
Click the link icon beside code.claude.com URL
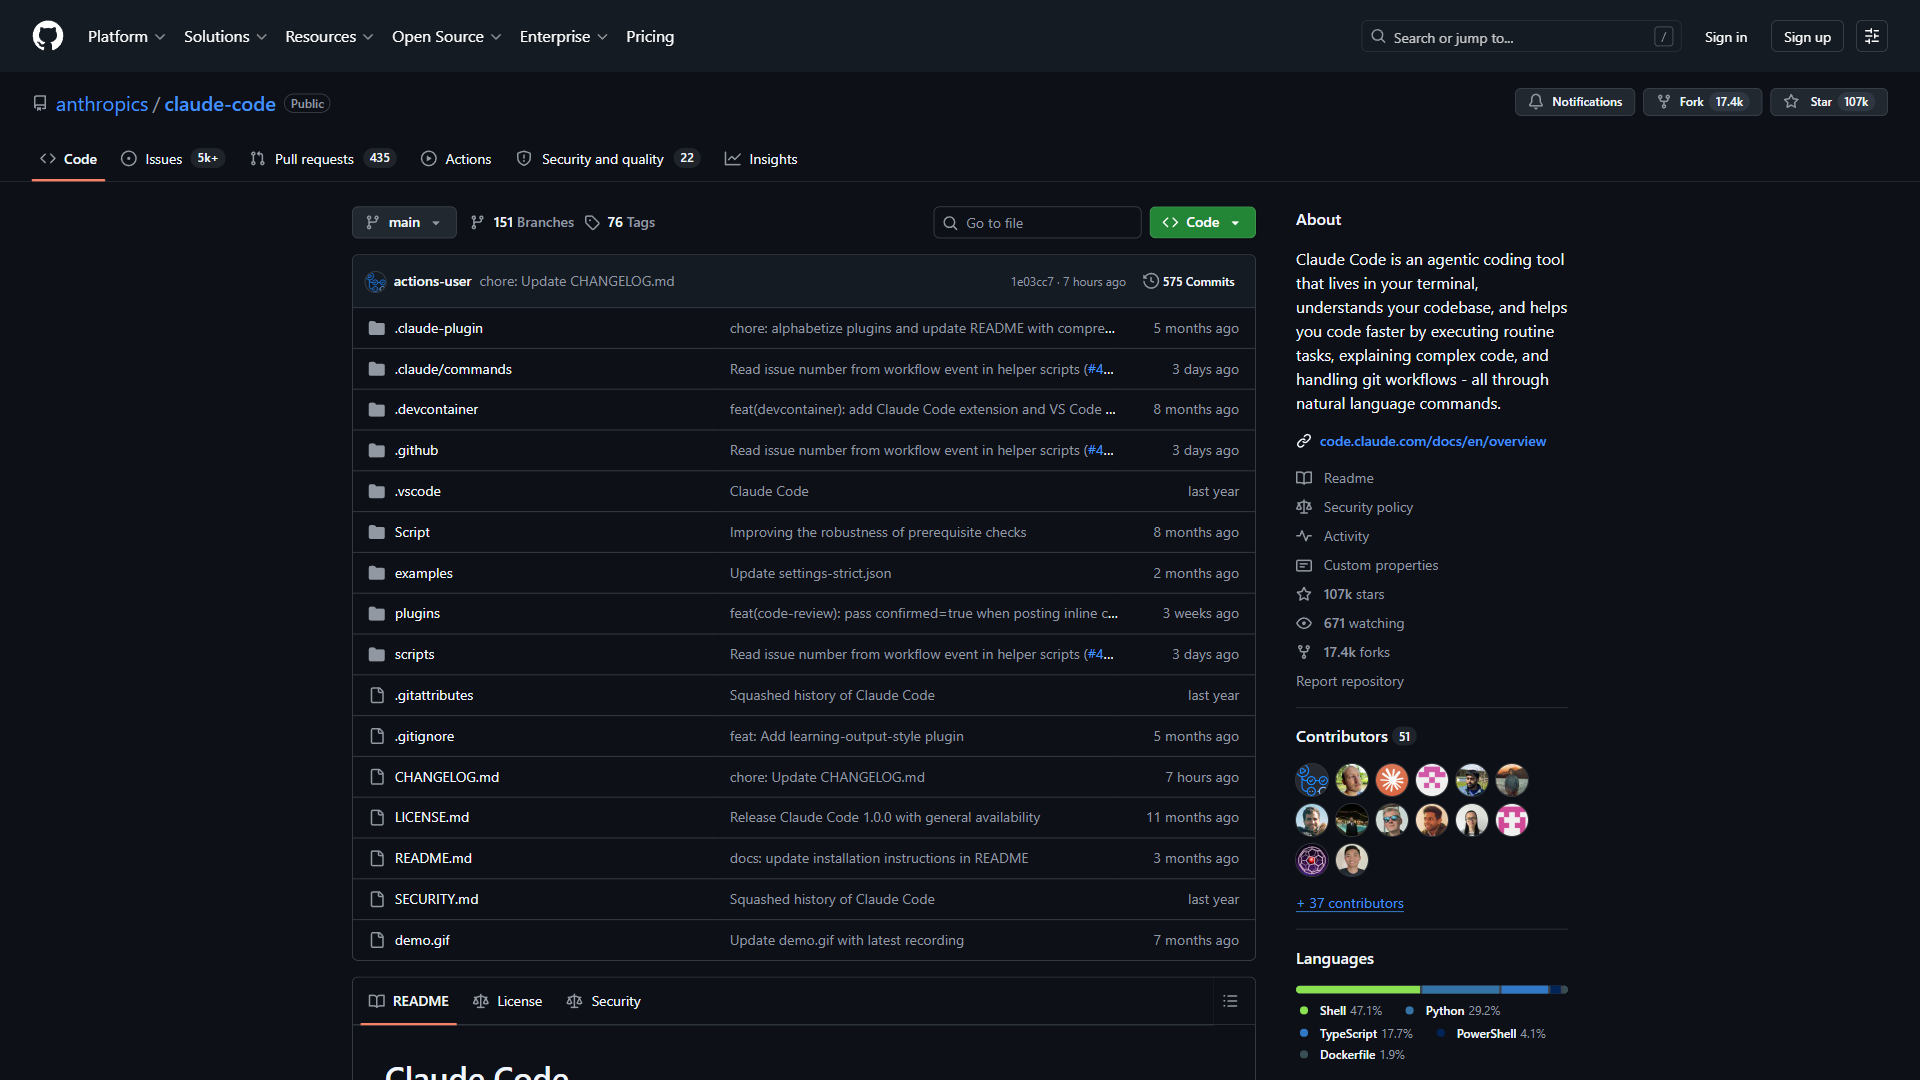pyautogui.click(x=1304, y=441)
